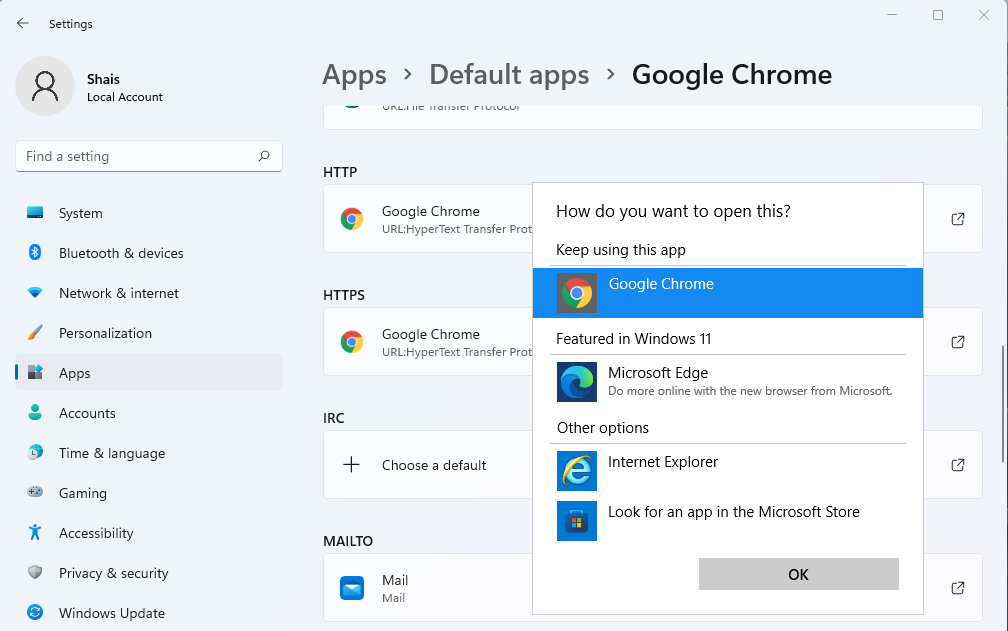Click the Bluetooth & devices sidebar icon

pyautogui.click(x=37, y=253)
